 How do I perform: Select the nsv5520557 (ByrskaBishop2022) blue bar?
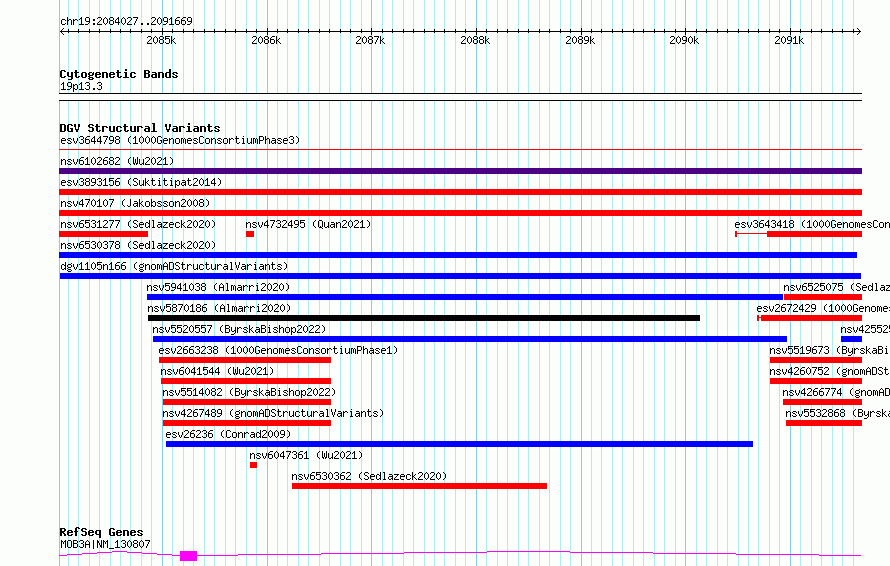pos(470,339)
